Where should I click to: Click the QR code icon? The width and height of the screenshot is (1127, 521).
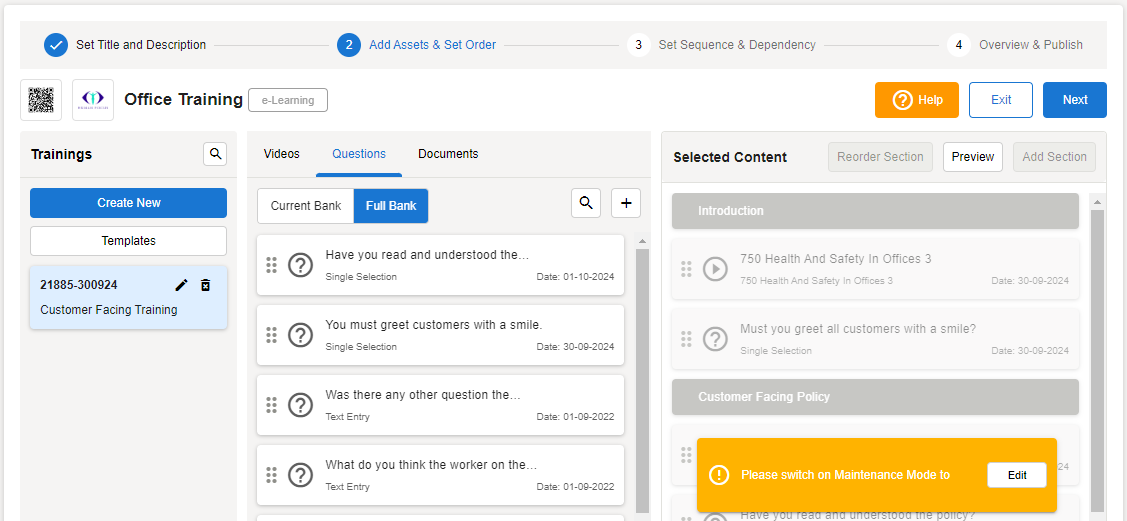point(41,100)
